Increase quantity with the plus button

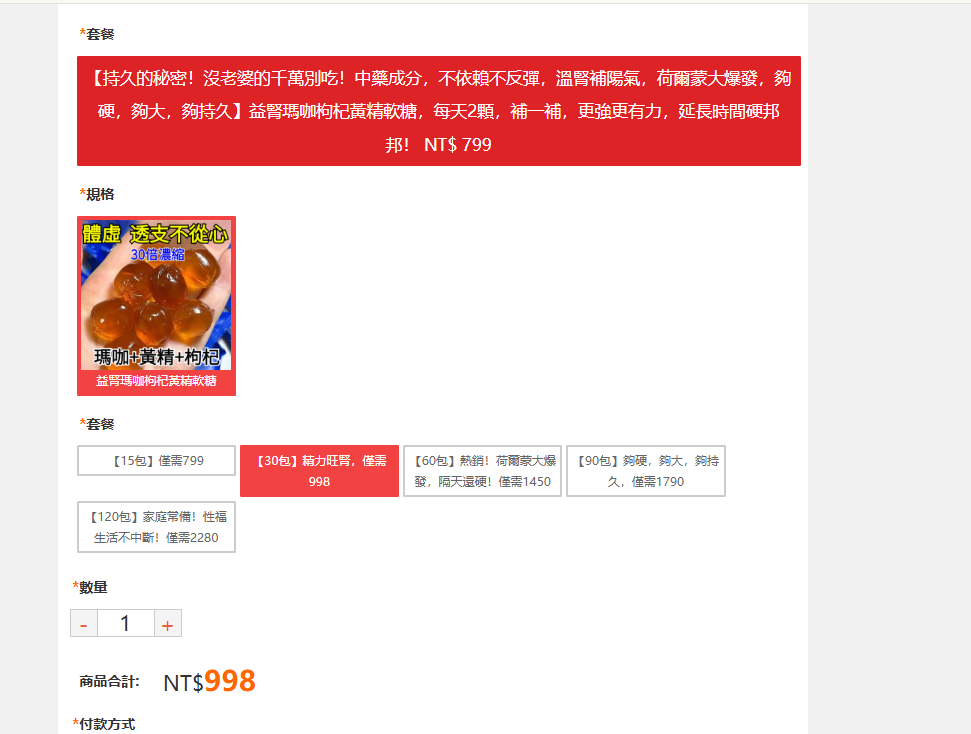click(x=168, y=623)
